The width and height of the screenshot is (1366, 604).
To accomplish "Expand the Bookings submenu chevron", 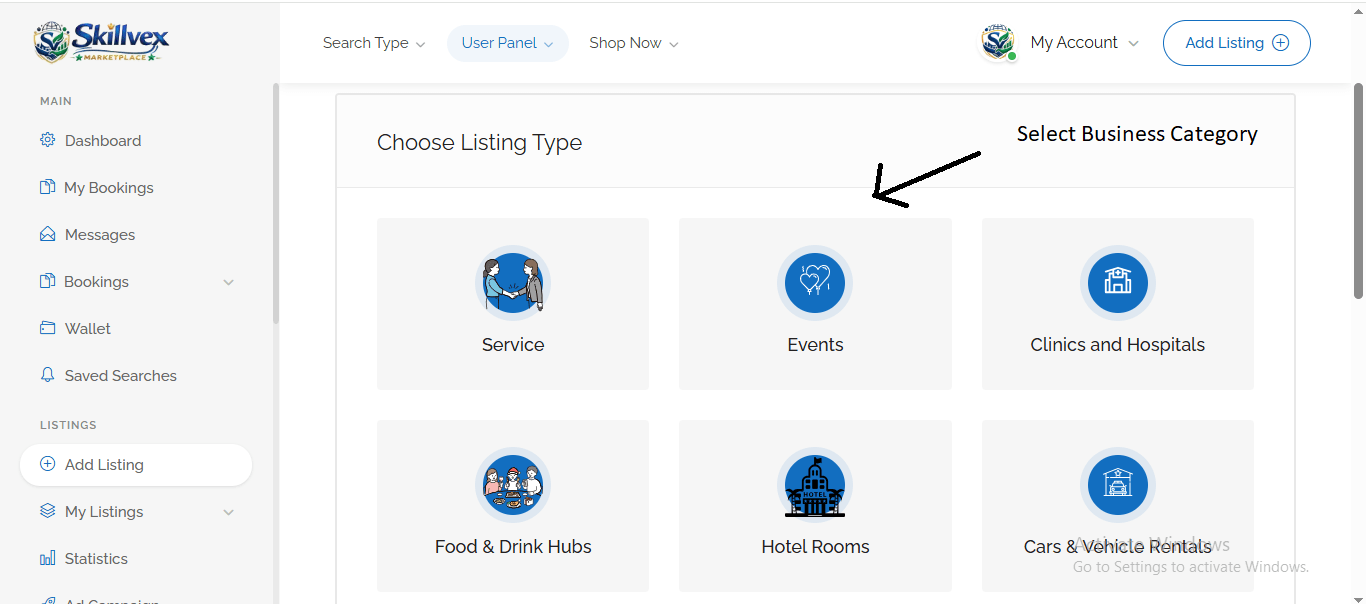I will pos(228,282).
